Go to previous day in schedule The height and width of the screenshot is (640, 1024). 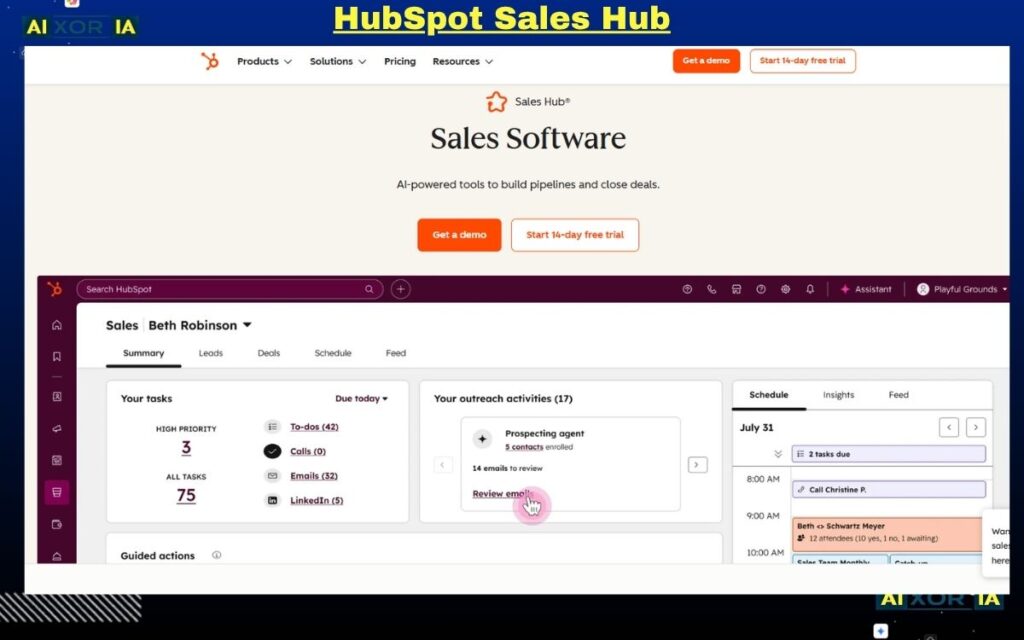949,427
